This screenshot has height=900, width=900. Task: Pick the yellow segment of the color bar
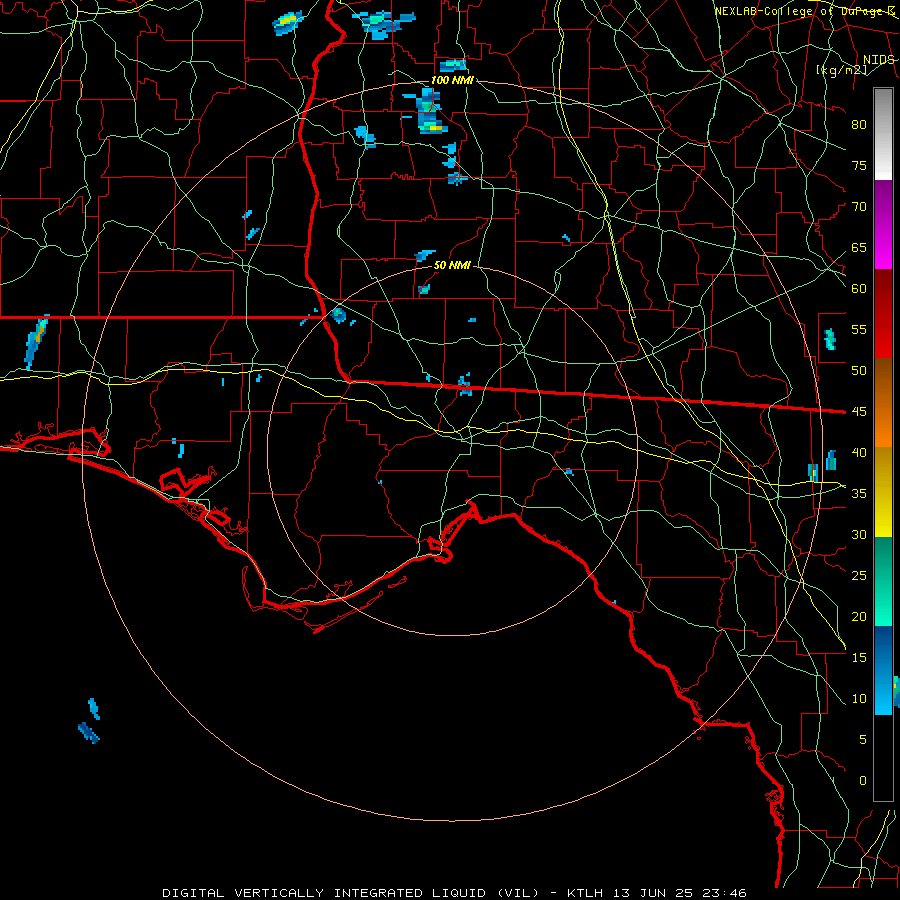coord(883,492)
